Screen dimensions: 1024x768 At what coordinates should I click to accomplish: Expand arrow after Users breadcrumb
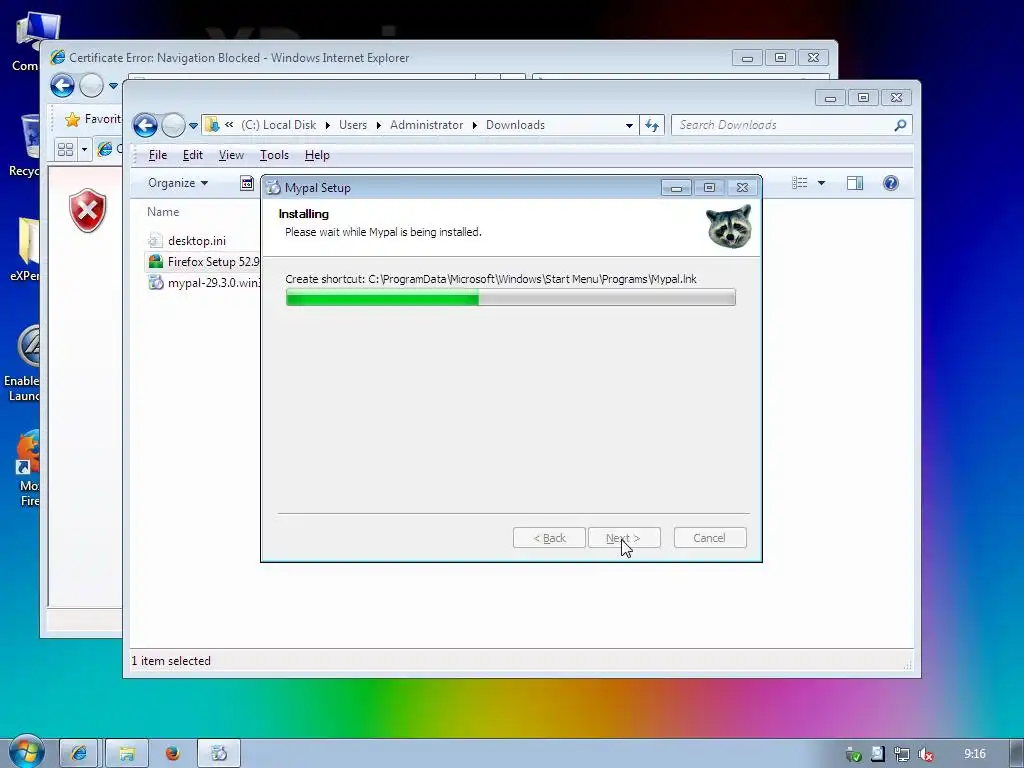(x=379, y=125)
